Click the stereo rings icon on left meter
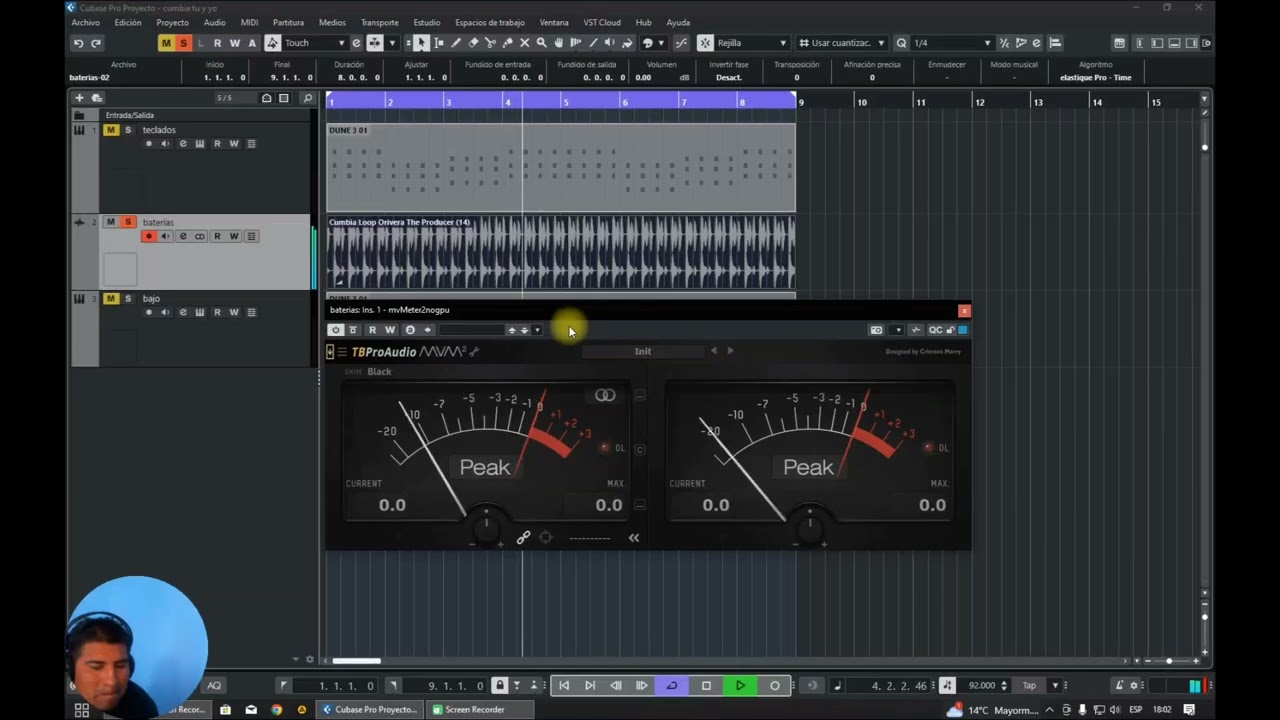 [605, 395]
